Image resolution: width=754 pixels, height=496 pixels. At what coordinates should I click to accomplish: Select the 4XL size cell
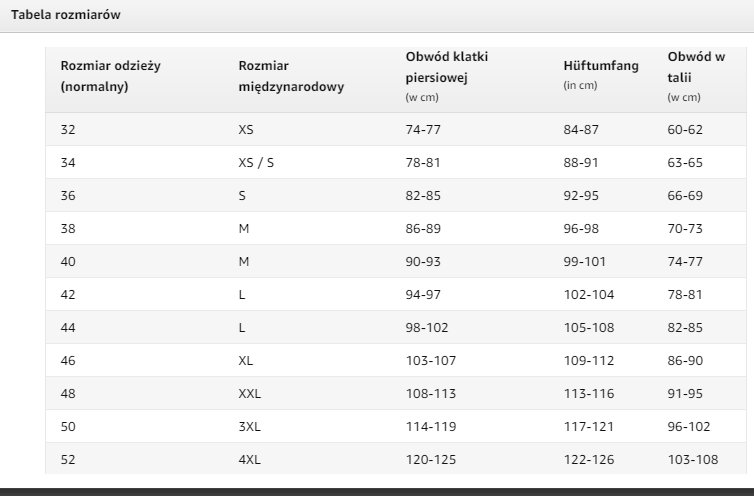(x=250, y=459)
